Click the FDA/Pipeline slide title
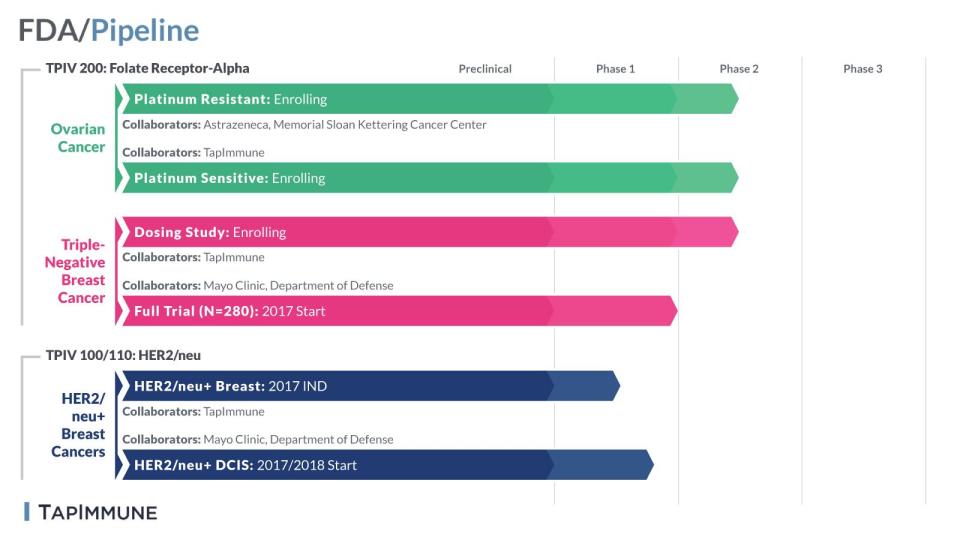This screenshot has width=960, height=540. (x=108, y=30)
